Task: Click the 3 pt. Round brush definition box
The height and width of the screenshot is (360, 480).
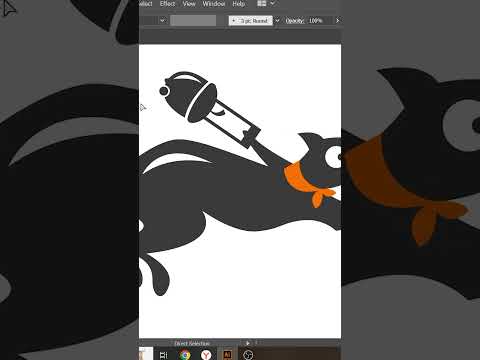Action: [251, 21]
